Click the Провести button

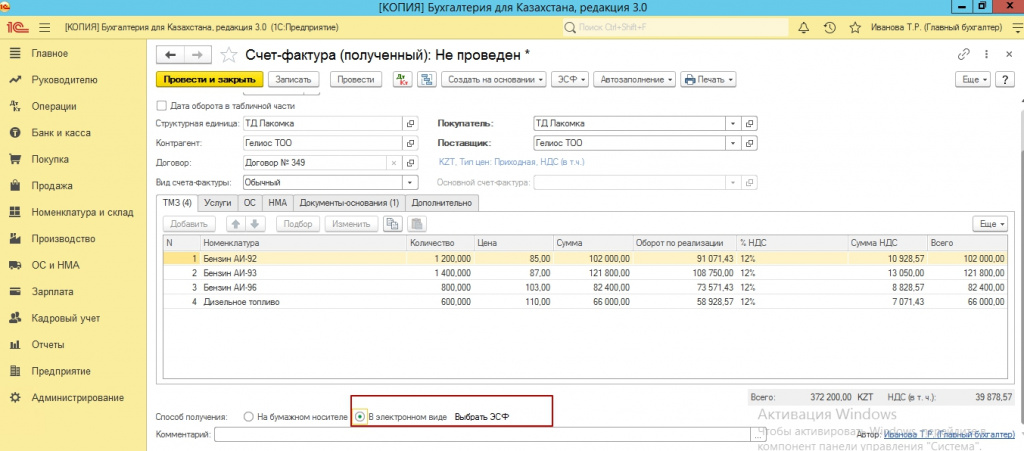(x=356, y=80)
